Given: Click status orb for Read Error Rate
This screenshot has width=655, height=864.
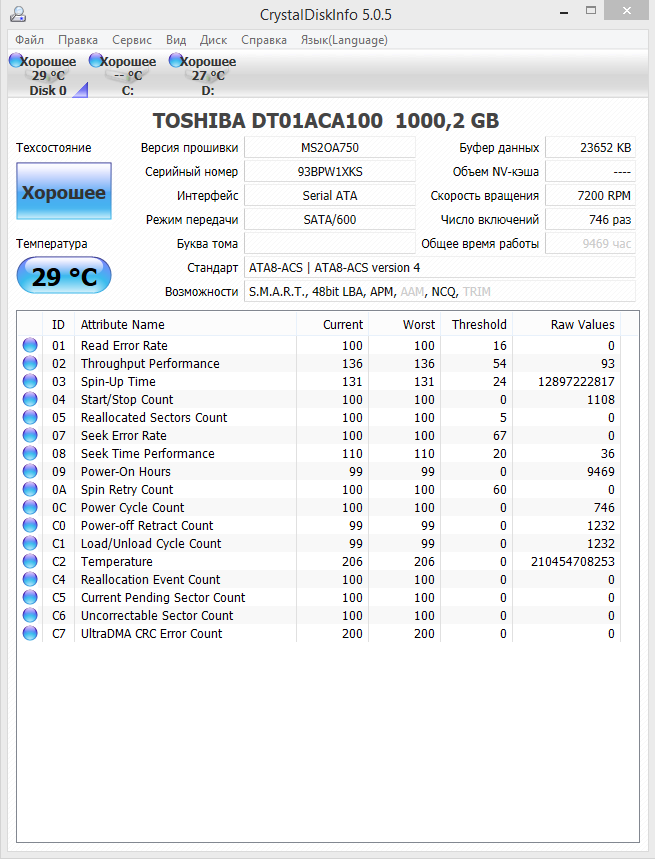Looking at the screenshot, I should click(30, 345).
